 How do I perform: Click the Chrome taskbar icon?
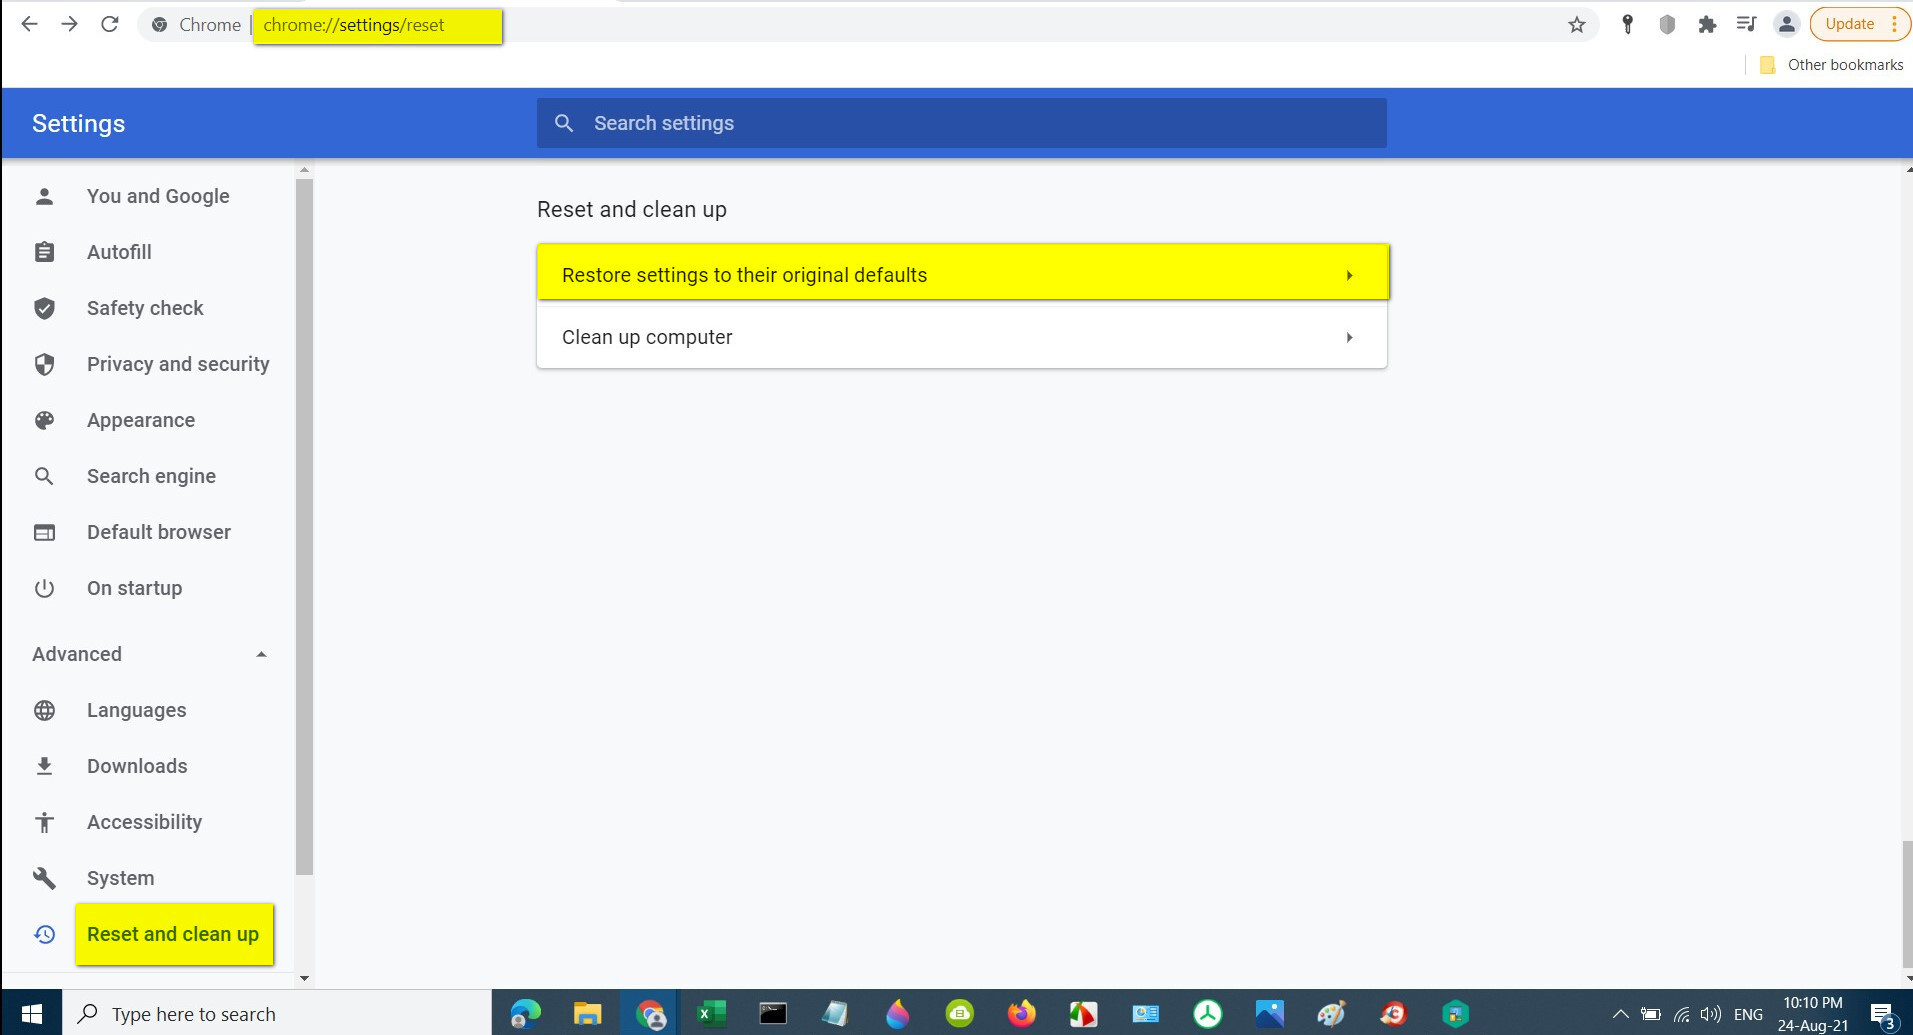click(650, 1013)
